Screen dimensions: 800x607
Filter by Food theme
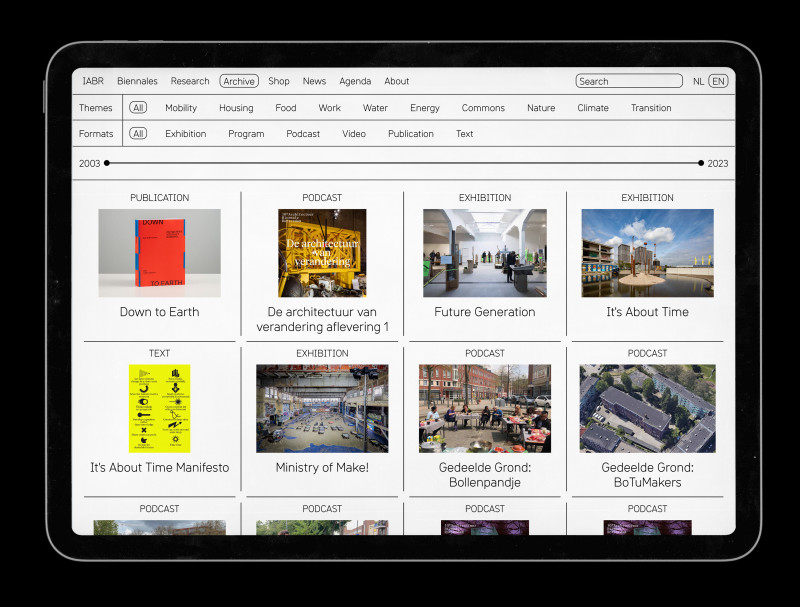[286, 108]
